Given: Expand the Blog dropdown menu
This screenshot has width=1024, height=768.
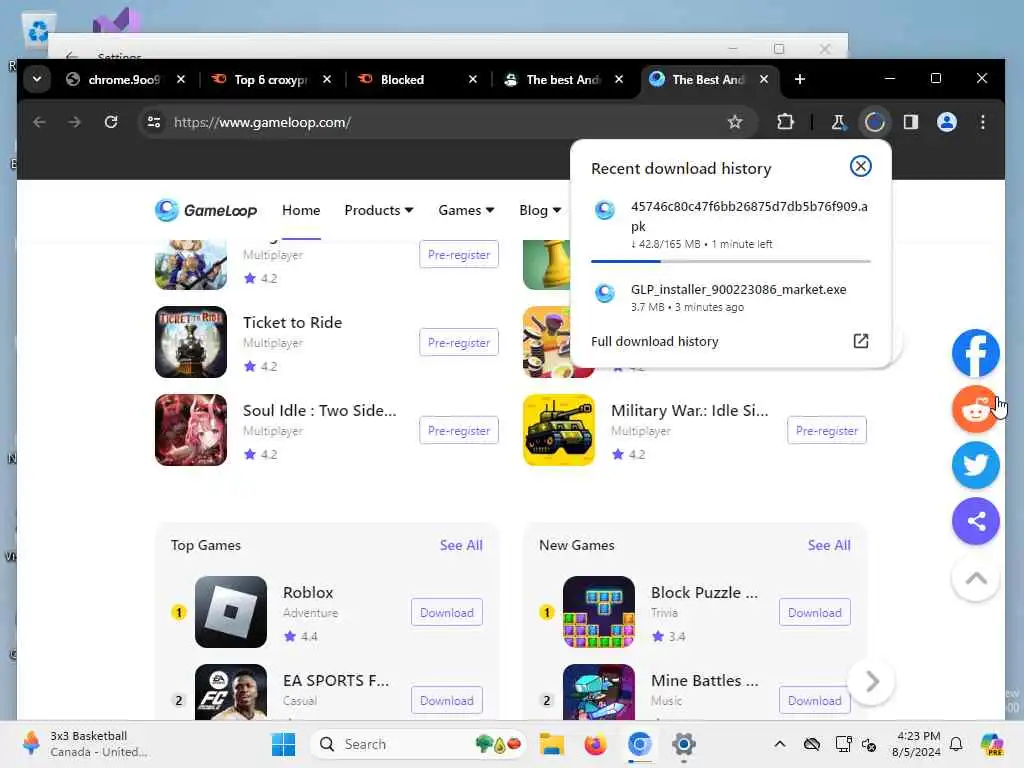Looking at the screenshot, I should pos(540,210).
